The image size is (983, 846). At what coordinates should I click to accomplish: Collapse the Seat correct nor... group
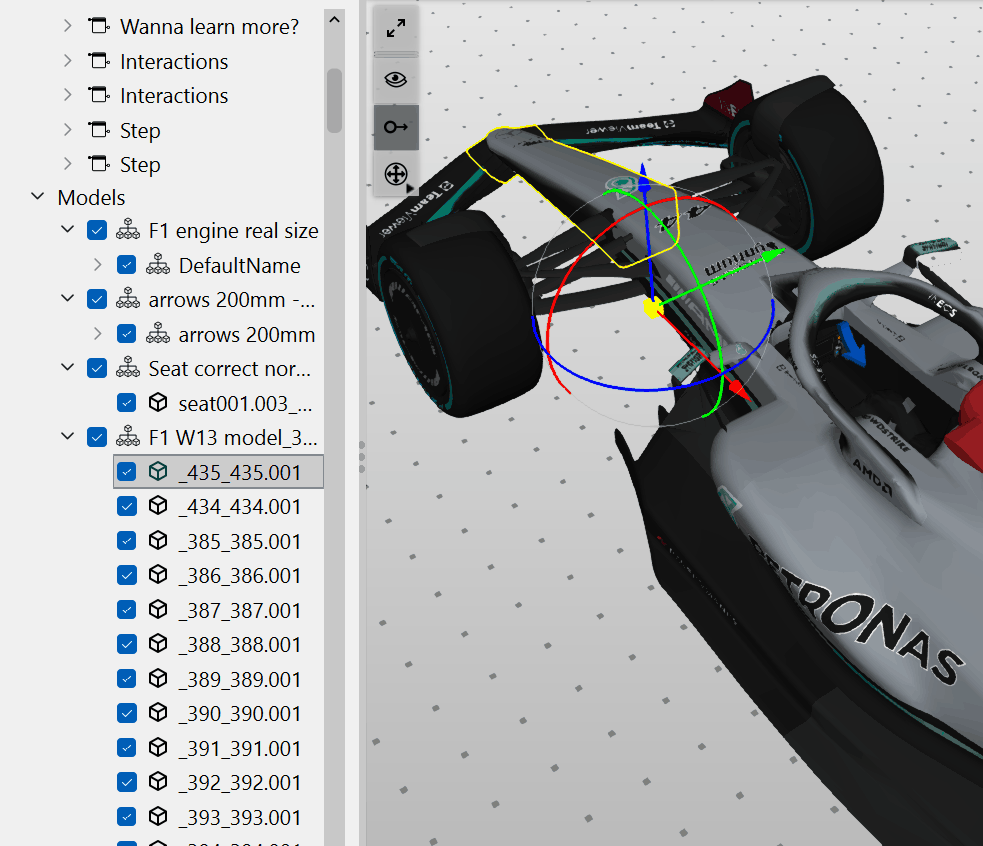(67, 367)
